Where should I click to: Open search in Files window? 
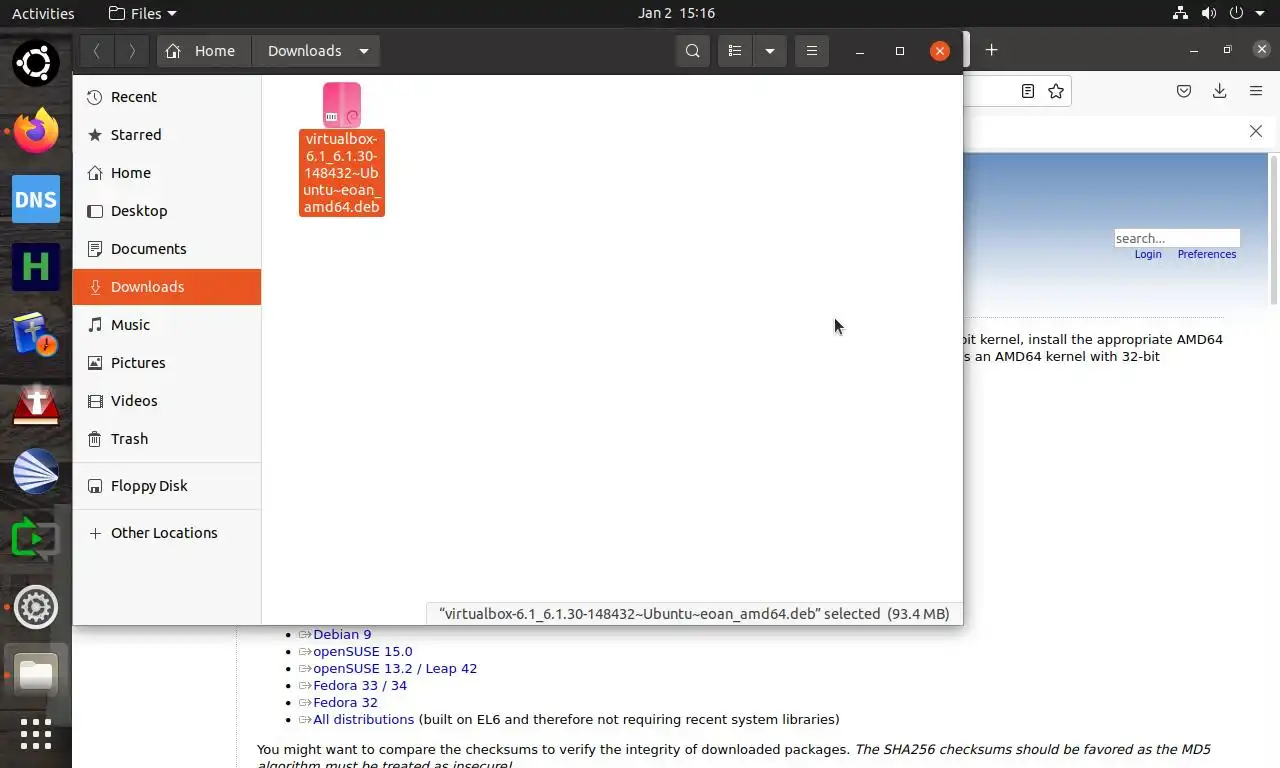point(692,51)
